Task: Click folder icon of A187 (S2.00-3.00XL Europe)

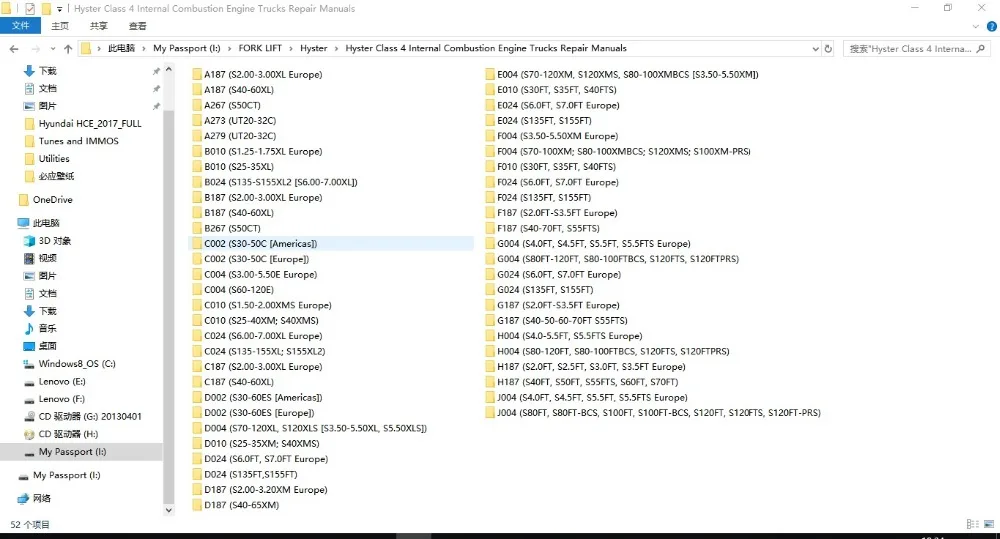Action: click(x=197, y=74)
